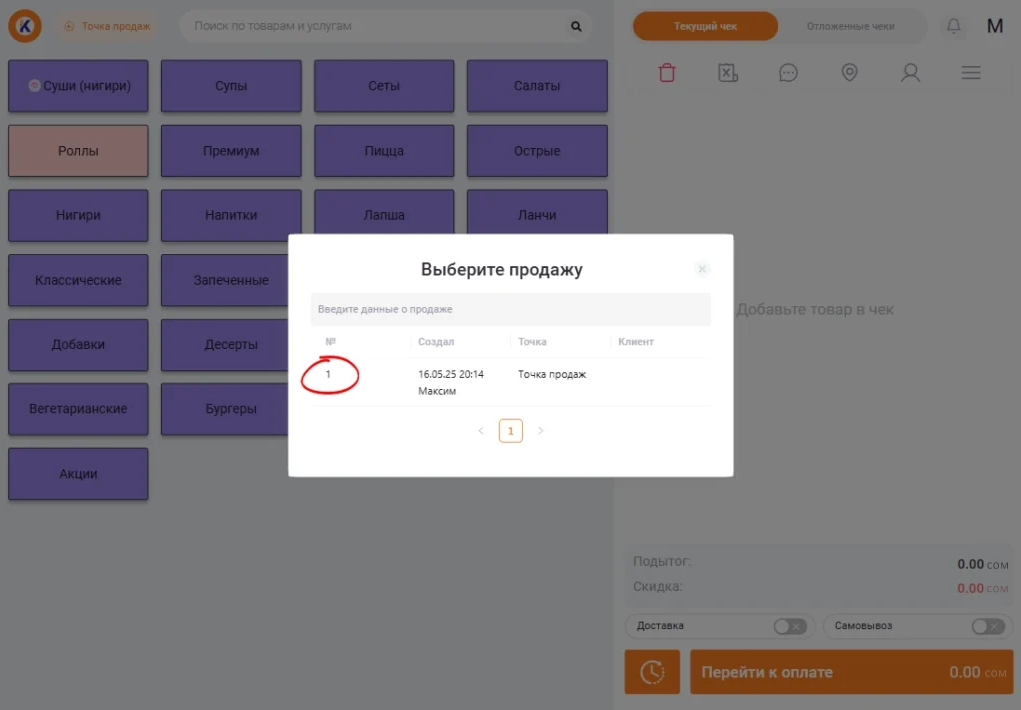This screenshot has width=1021, height=710.
Task: Click the red trash icon to clear the receipt
Action: pyautogui.click(x=667, y=73)
